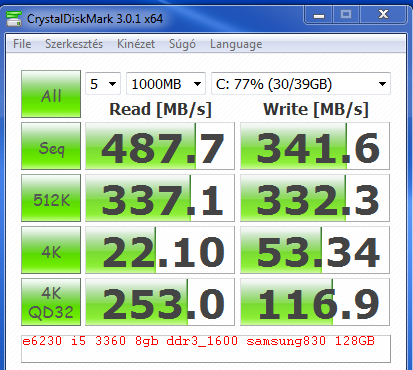This screenshot has height=370, width=413.
Task: Run all benchmarks with the All button
Action: pyautogui.click(x=51, y=94)
